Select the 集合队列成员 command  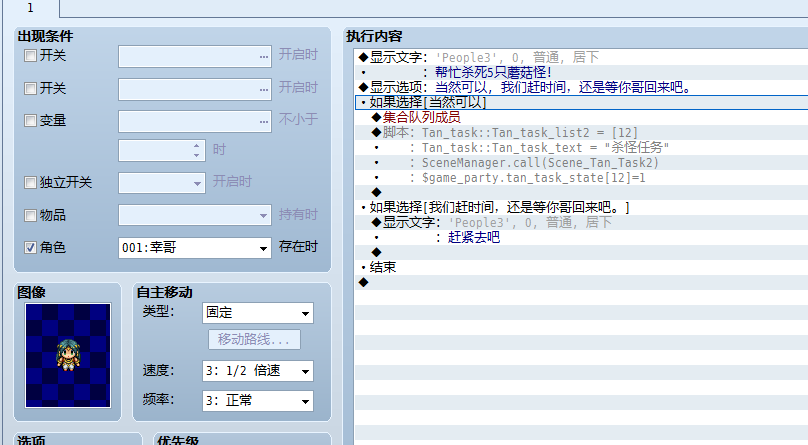(581, 117)
